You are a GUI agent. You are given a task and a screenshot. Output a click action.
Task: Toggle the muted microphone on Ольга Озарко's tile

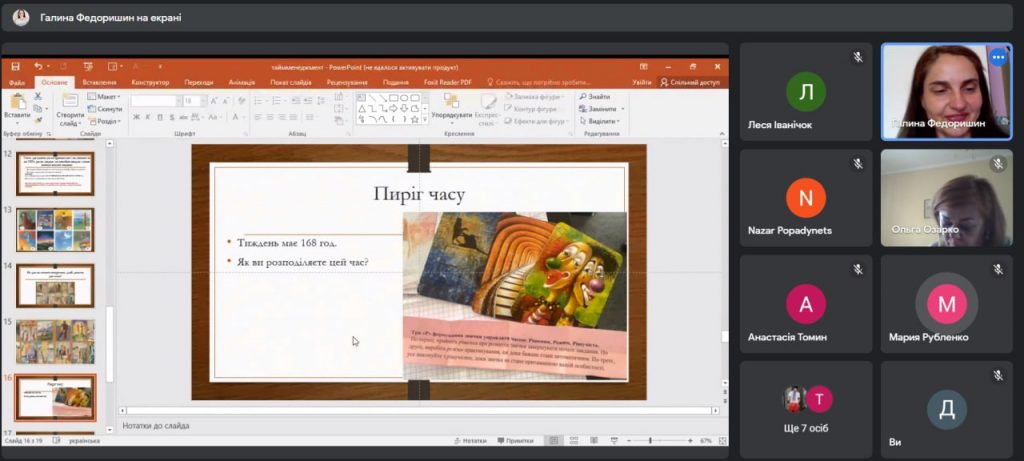coord(997,163)
